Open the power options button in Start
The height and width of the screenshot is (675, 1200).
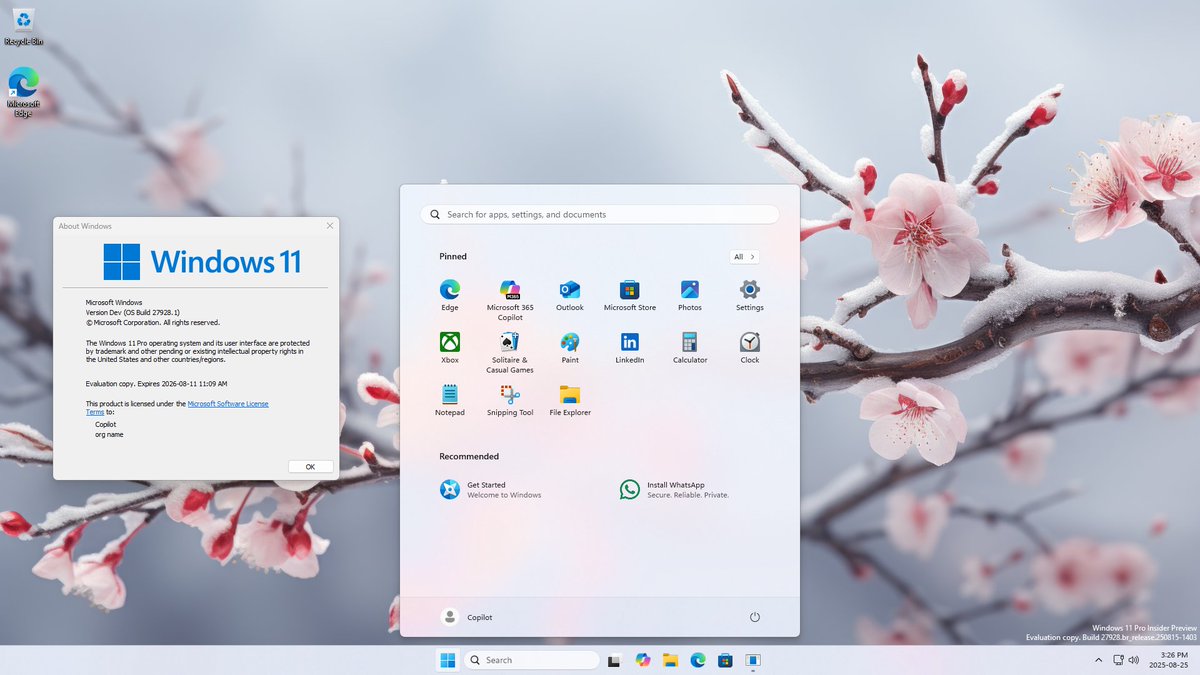755,617
